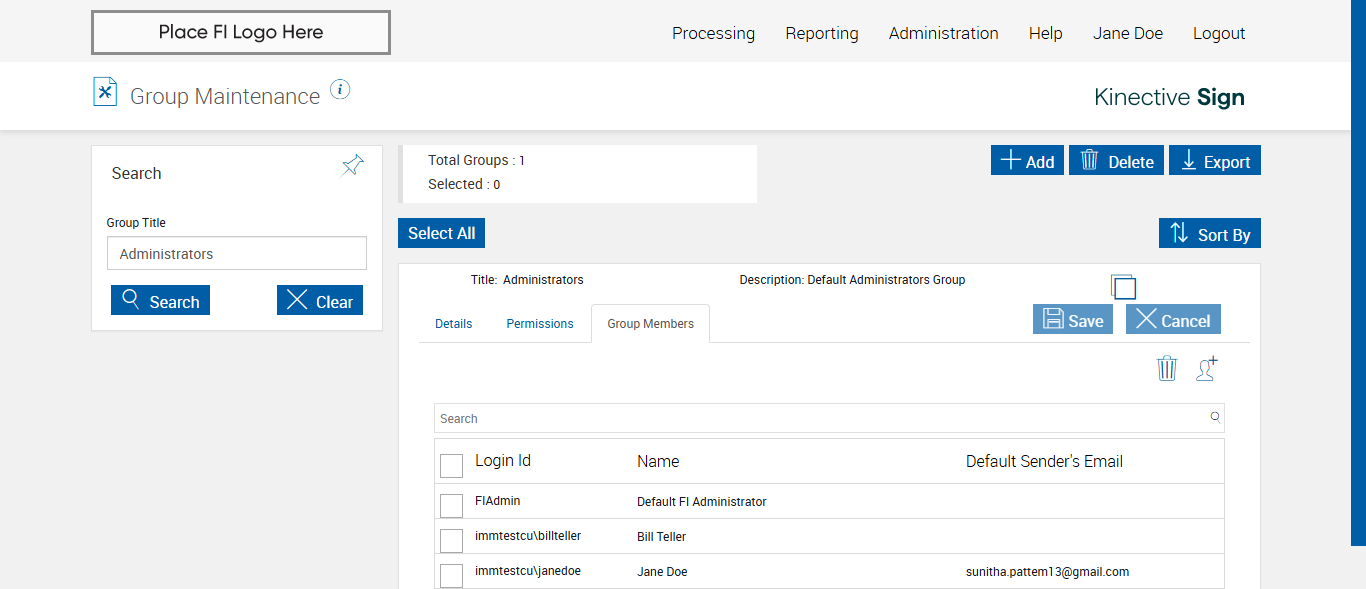Click the Group Maintenance page icon
This screenshot has height=589, width=1366.
(x=105, y=92)
